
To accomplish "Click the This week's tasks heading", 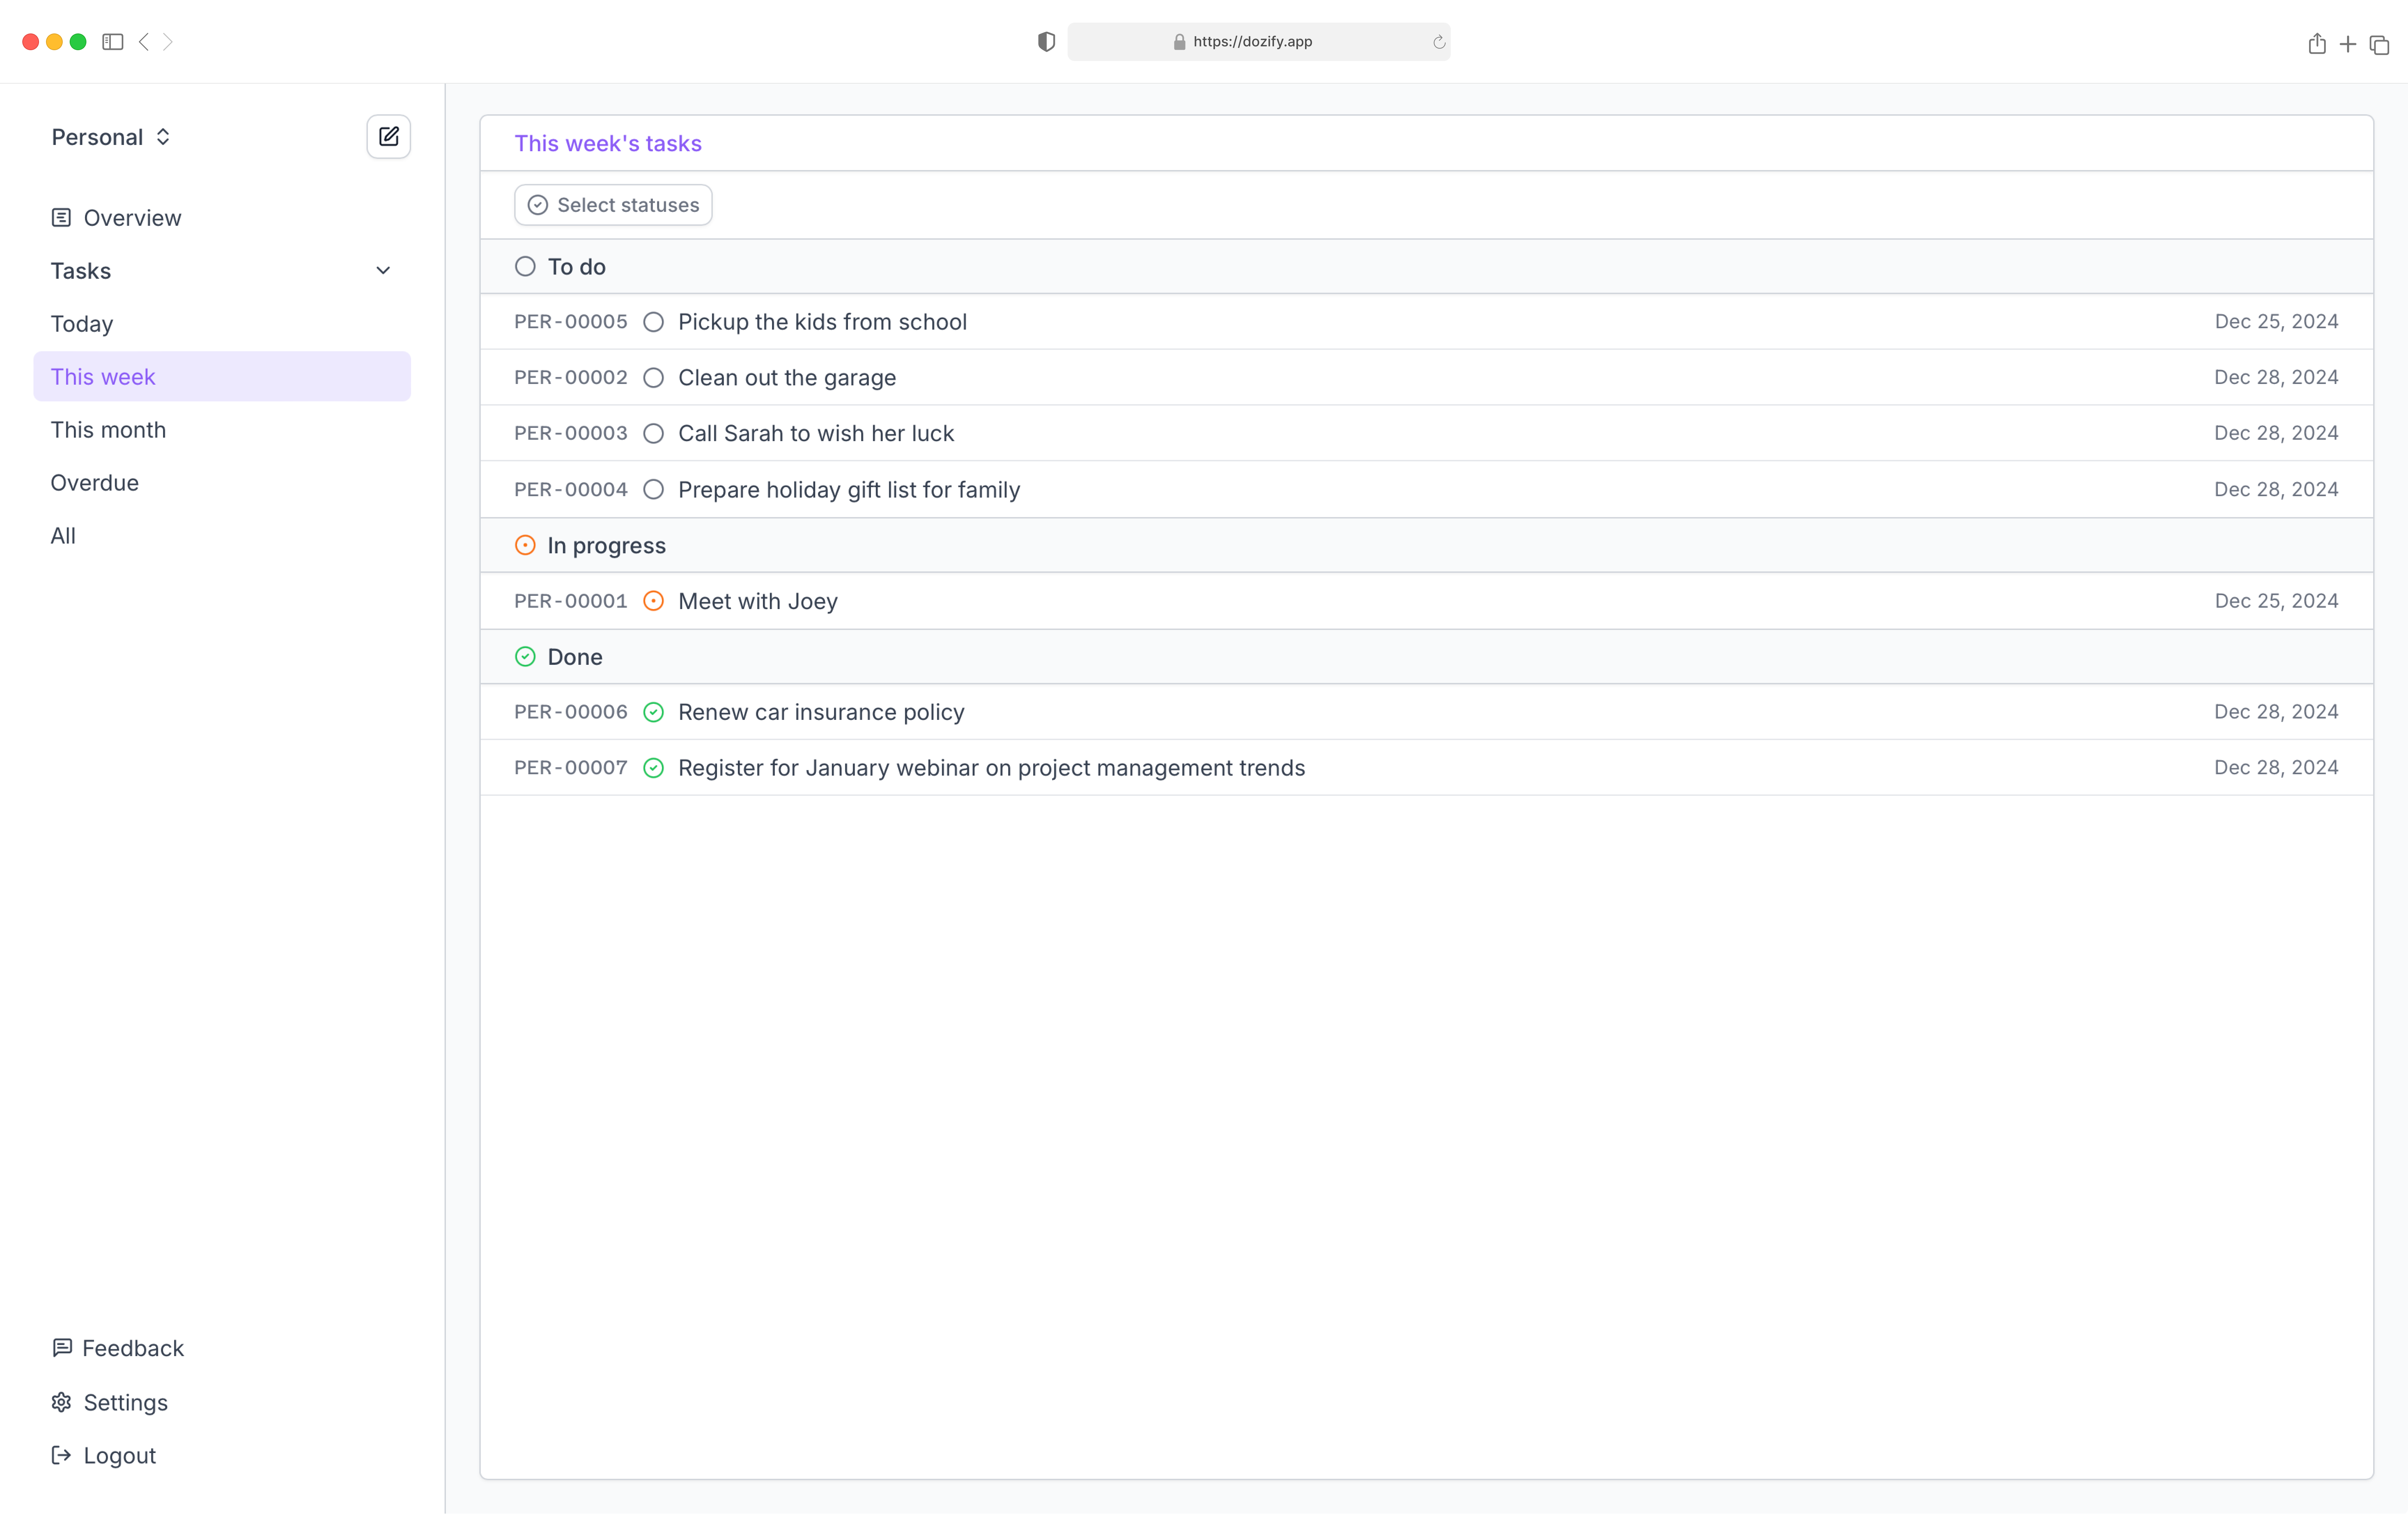I will (608, 143).
